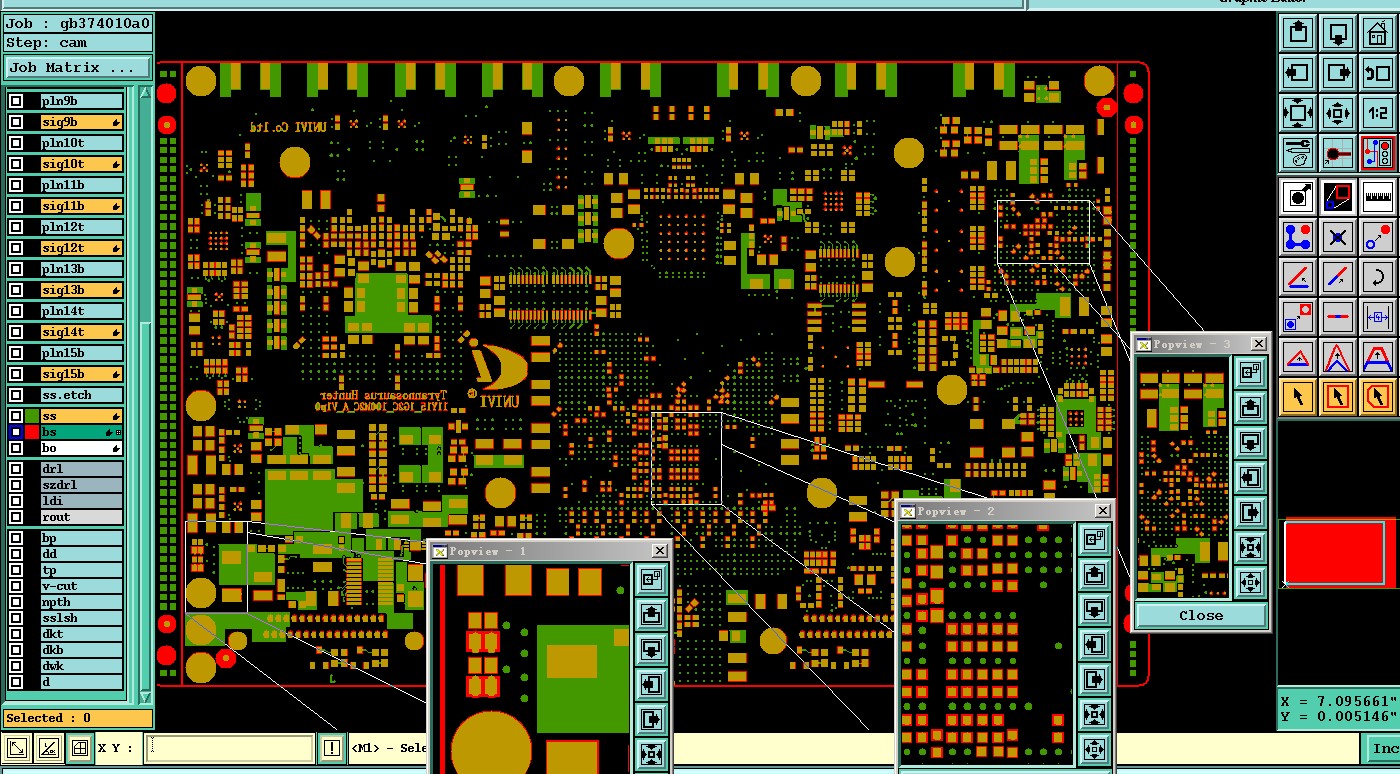Toggle display checkbox for layer pln11b

[16, 185]
